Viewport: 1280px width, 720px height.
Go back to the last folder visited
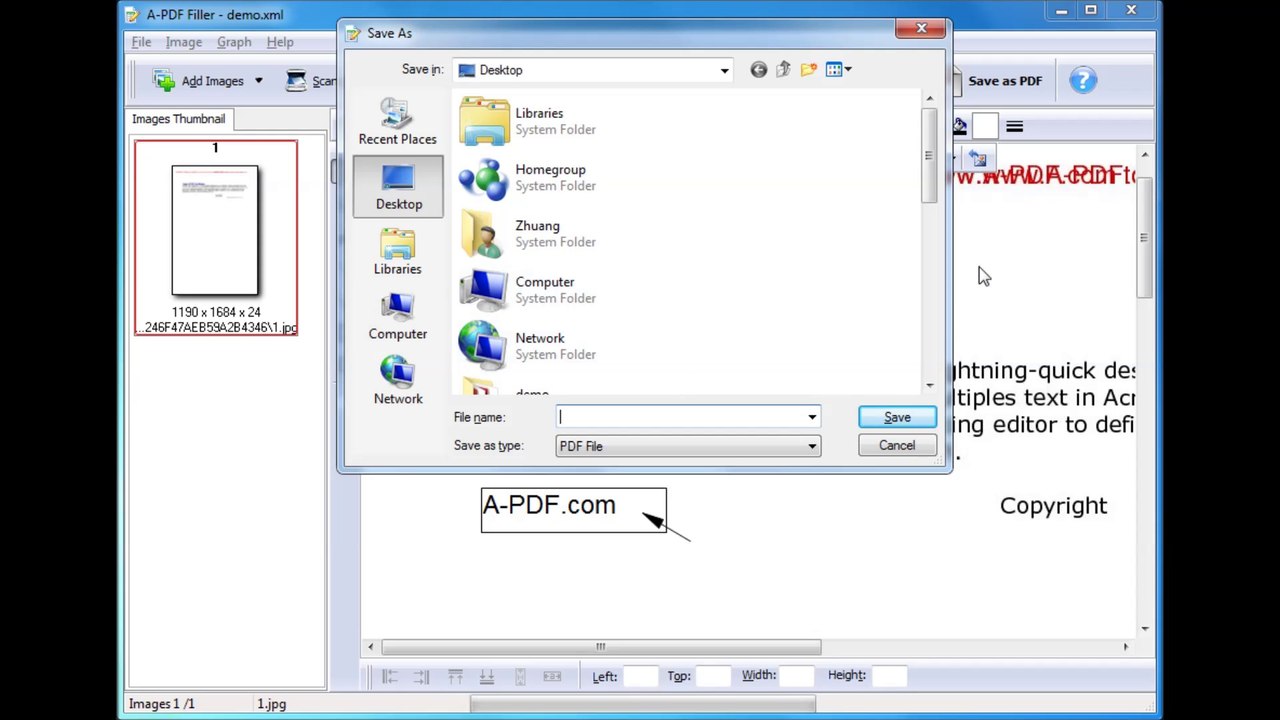pyautogui.click(x=758, y=70)
